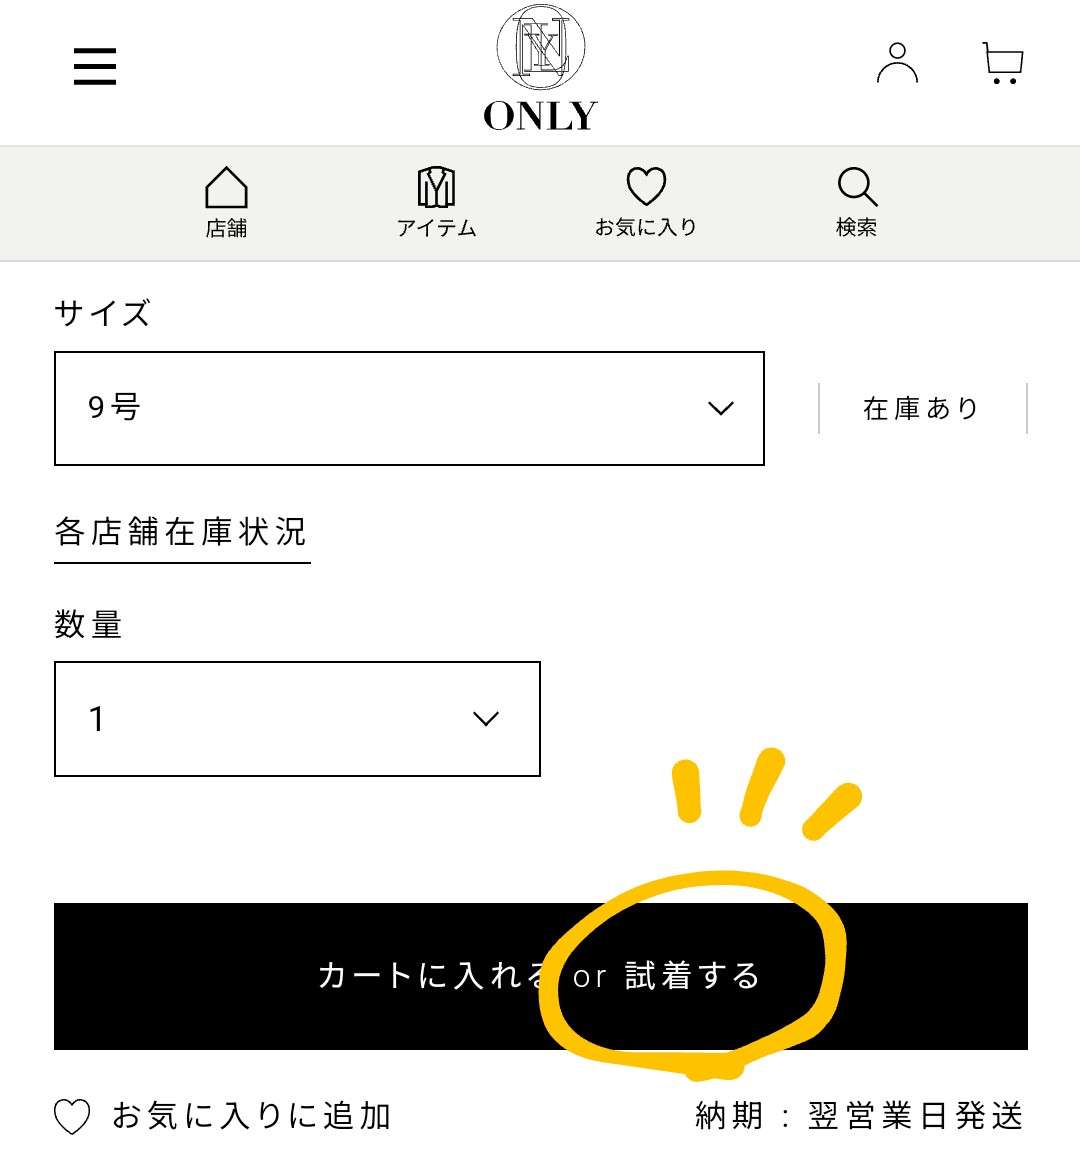Tap the heart favorites icon in nav bar
The image size is (1080, 1162).
[646, 185]
